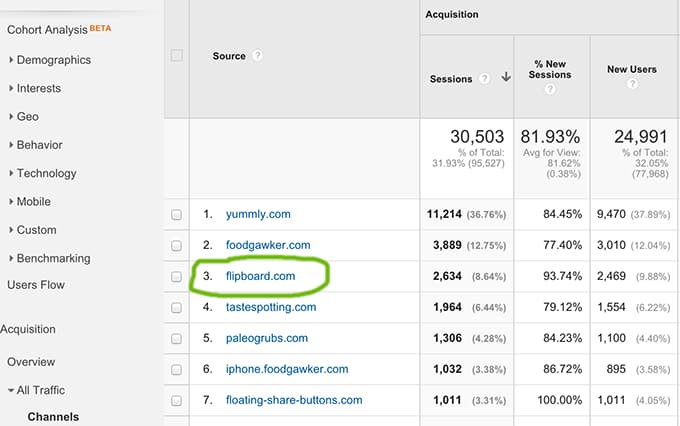Click the total sessions value 30,503
The width and height of the screenshot is (680, 426).
coord(477,137)
